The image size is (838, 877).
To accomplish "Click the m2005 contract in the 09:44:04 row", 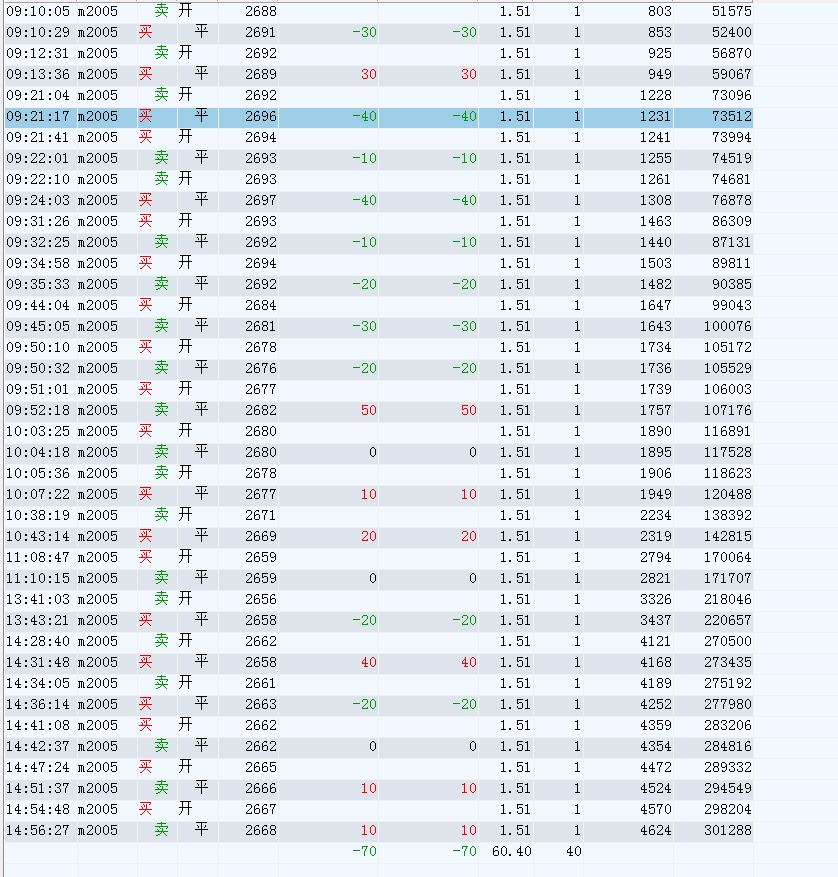I will 97,305.
